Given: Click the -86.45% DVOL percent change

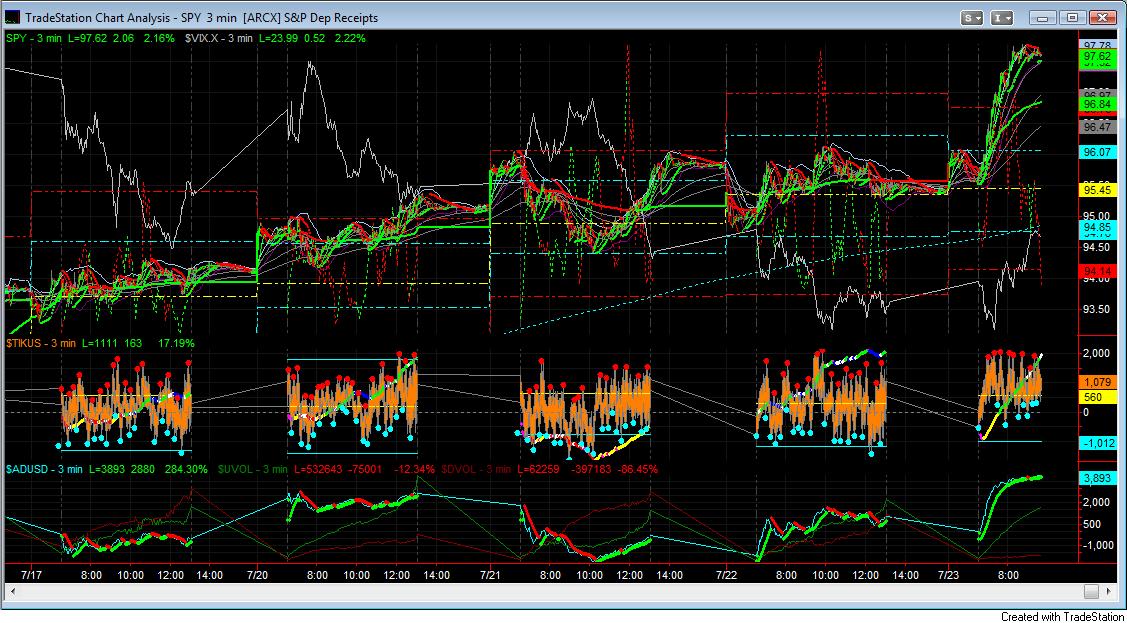Looking at the screenshot, I should (x=640, y=469).
